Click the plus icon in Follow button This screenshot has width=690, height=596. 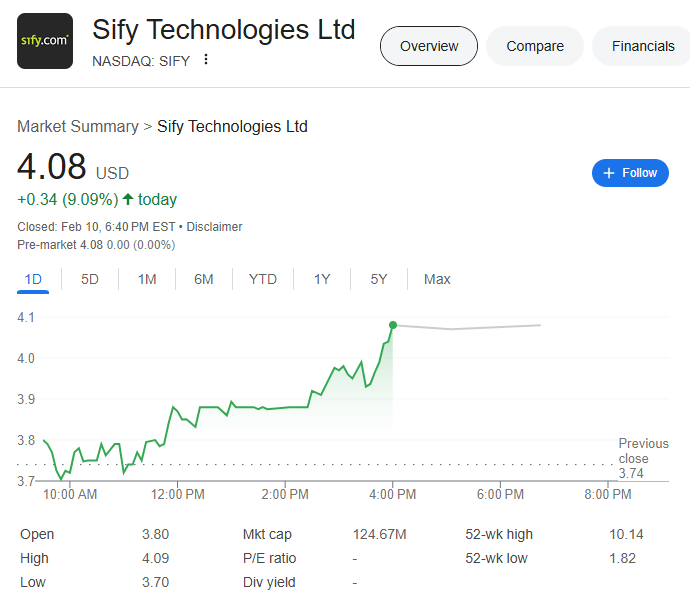[608, 173]
